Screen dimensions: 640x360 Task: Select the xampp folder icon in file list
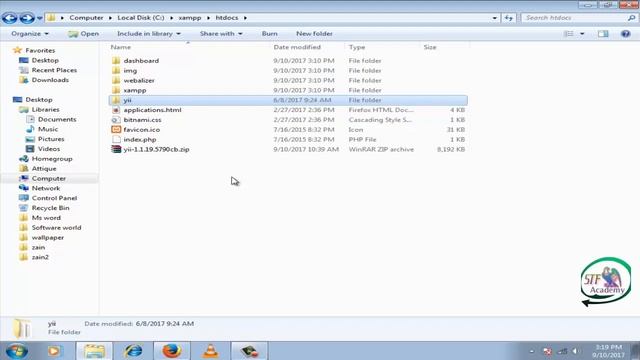pyautogui.click(x=116, y=90)
